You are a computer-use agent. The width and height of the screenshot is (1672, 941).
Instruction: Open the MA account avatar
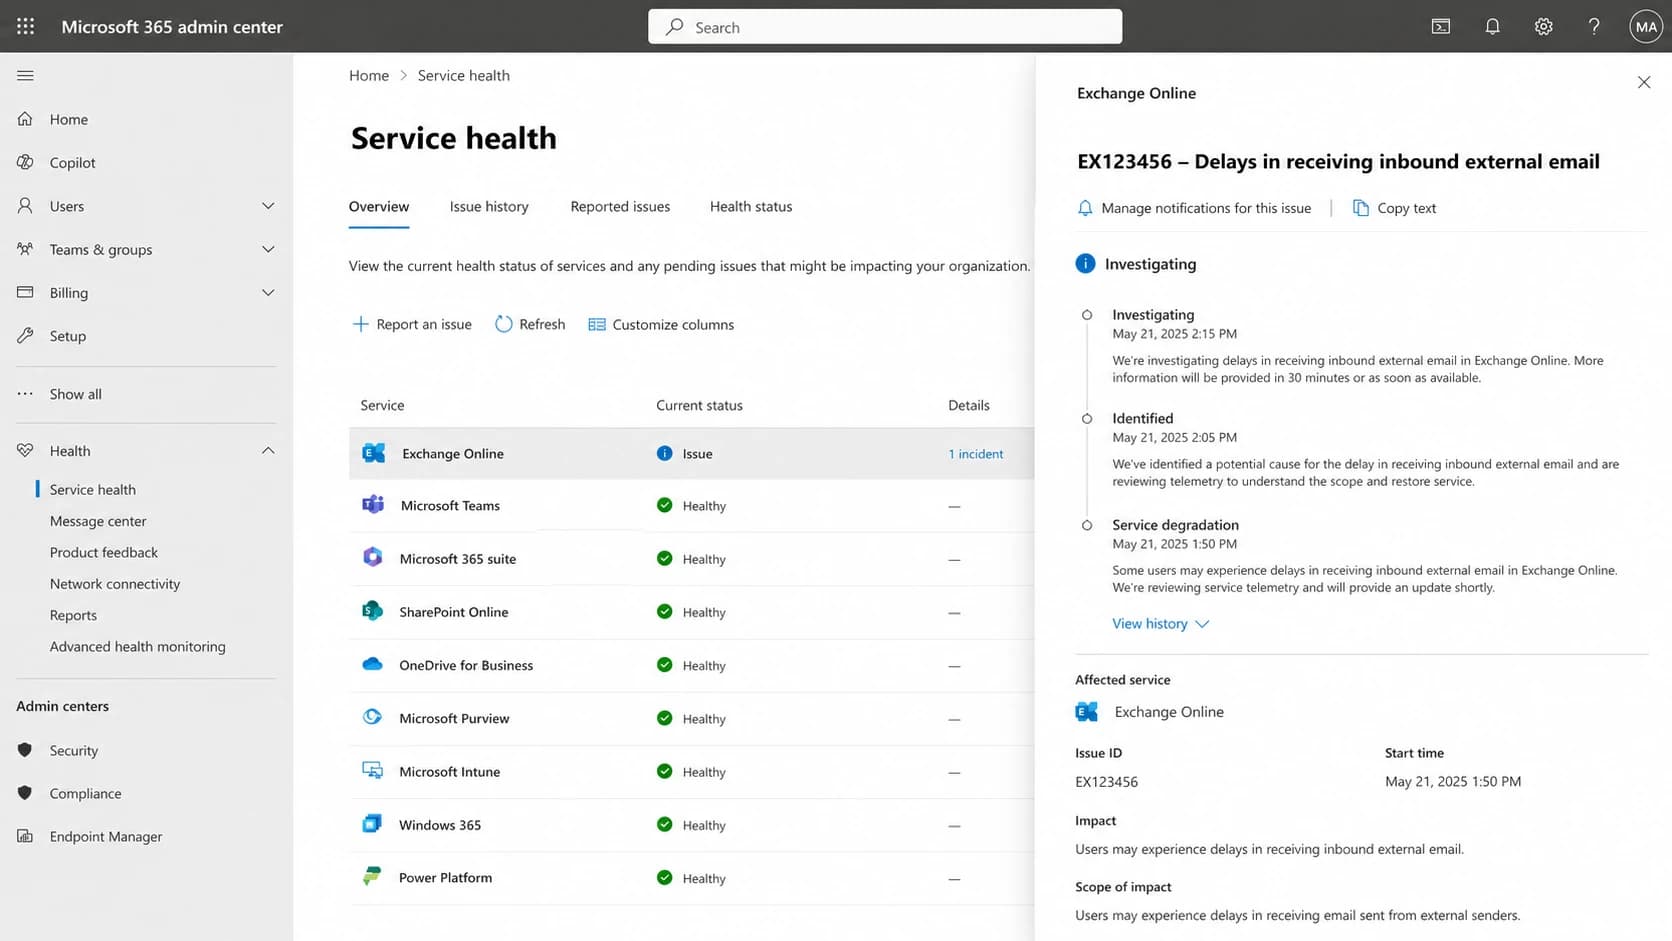1646,27
